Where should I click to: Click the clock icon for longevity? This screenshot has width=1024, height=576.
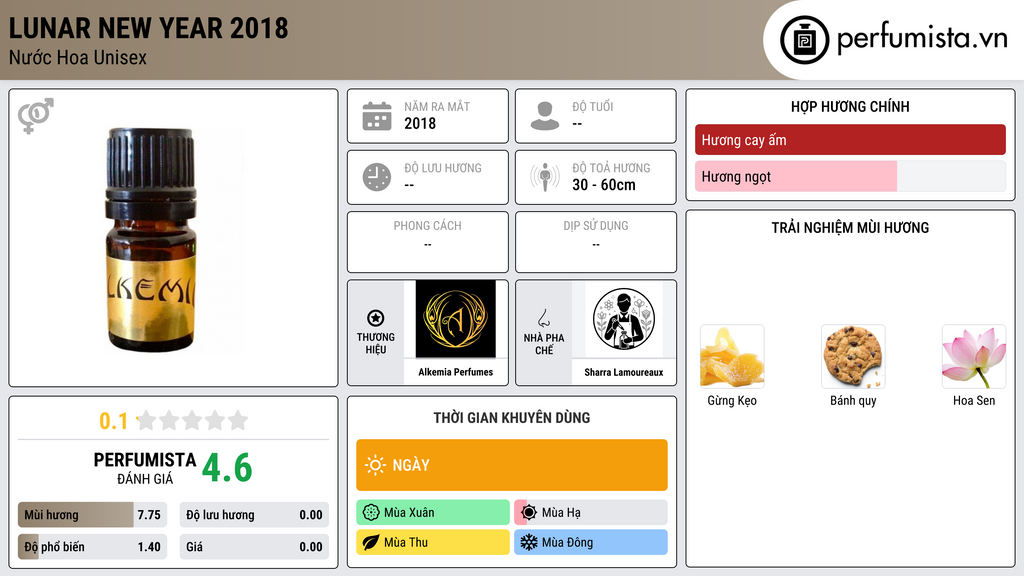click(377, 177)
